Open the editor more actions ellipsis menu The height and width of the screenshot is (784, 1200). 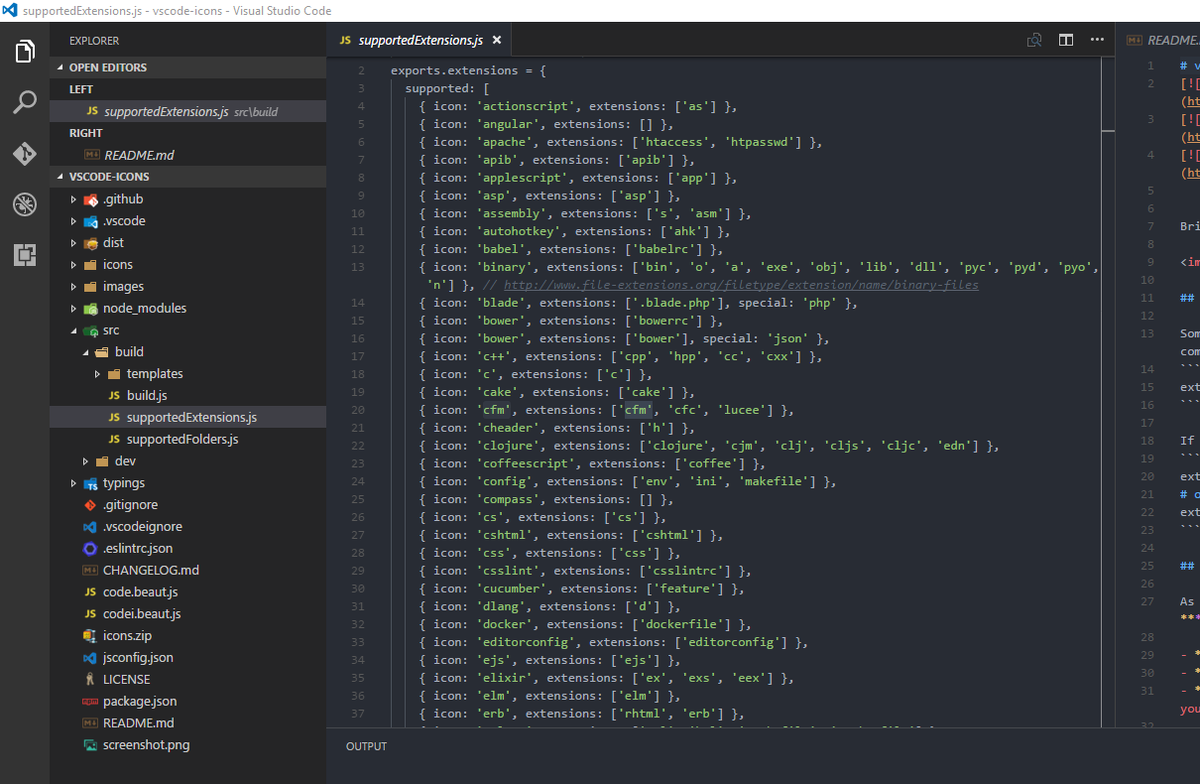(1097, 40)
